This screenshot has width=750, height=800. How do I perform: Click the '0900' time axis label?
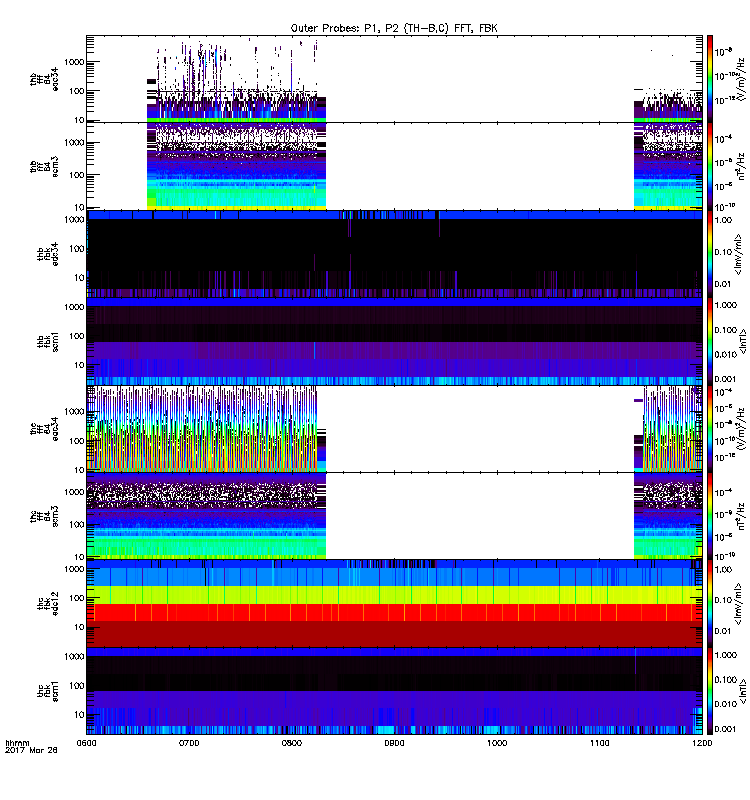point(394,743)
